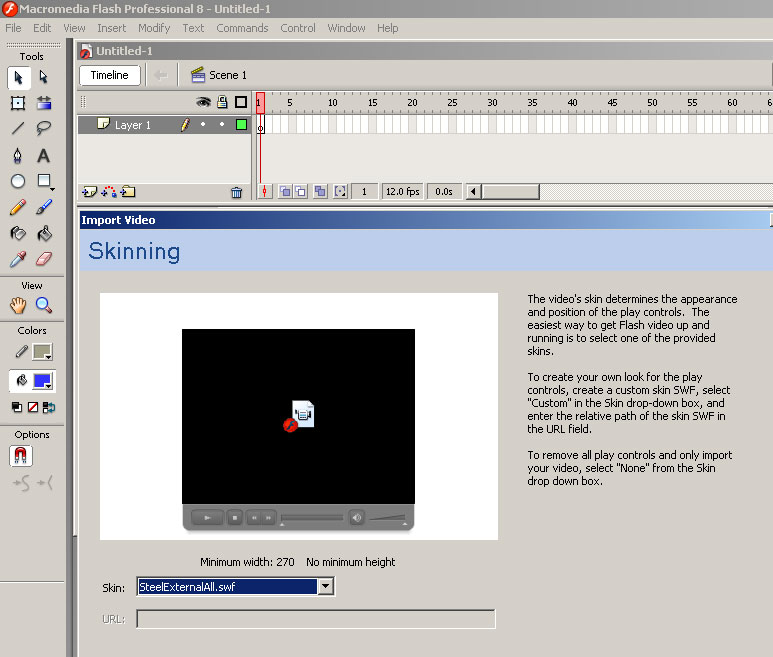Click the URL input field
The image size is (773, 657).
tap(316, 619)
